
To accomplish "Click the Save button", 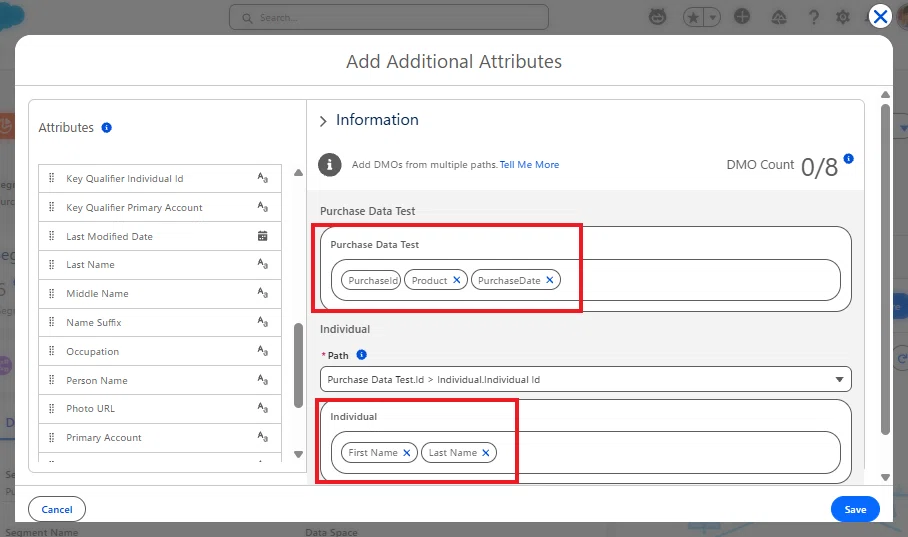I will 855,509.
